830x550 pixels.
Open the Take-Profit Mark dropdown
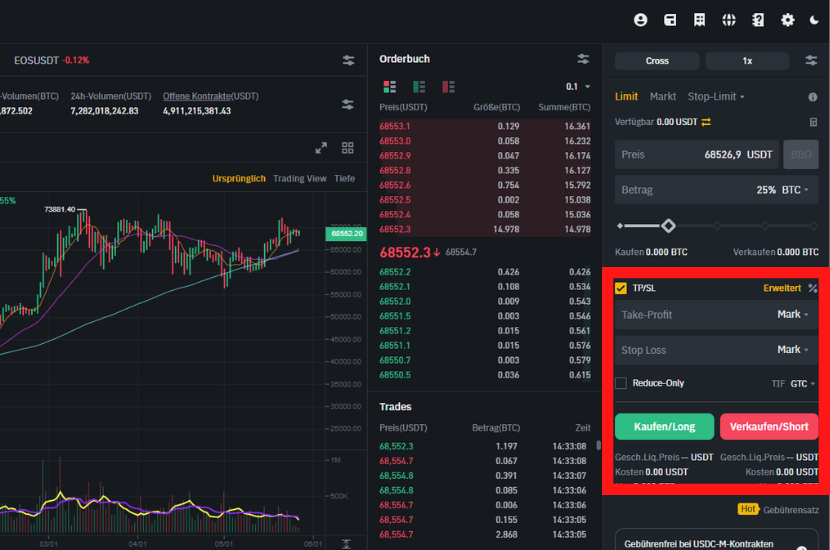tap(792, 315)
